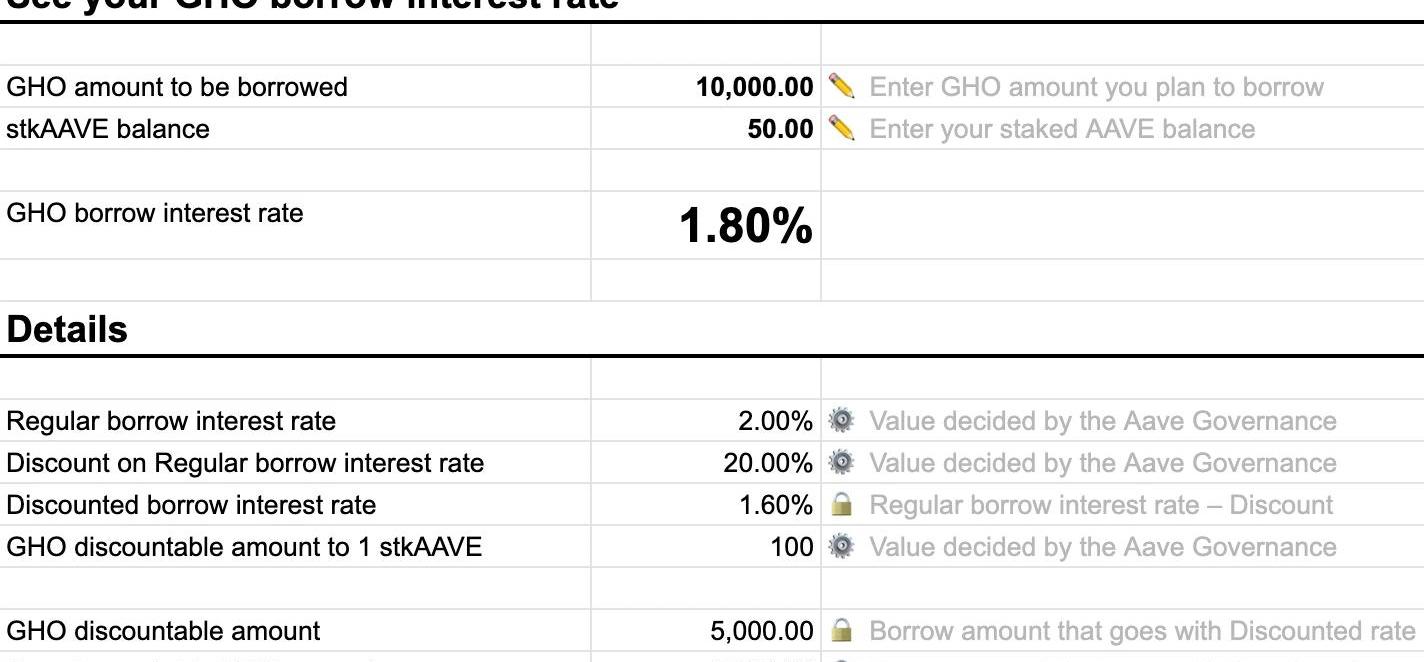
Task: Click gear icon beside discountable amount per stkAAVE
Action: pyautogui.click(x=842, y=547)
